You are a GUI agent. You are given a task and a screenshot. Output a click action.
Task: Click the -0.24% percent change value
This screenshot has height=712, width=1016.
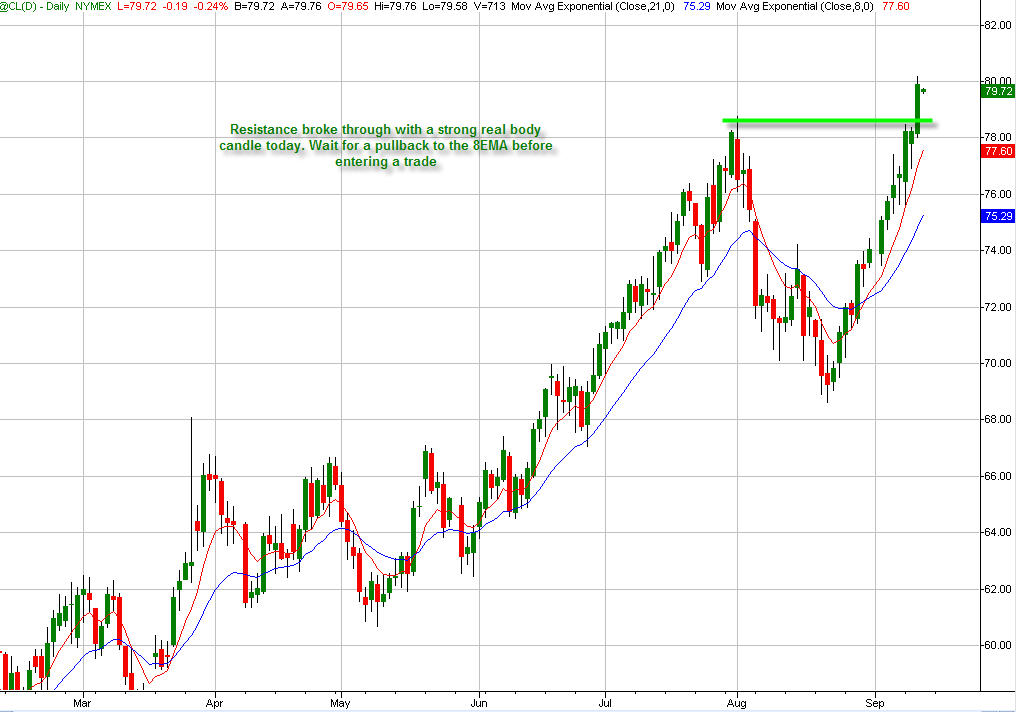pos(211,6)
